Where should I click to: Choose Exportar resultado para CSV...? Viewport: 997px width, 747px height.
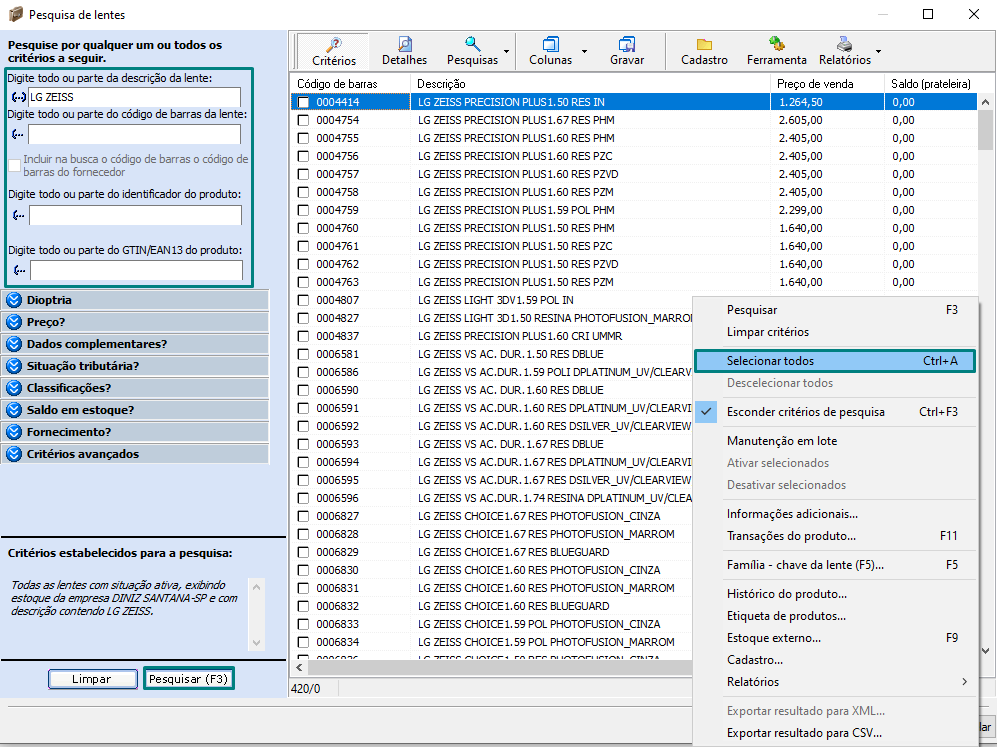835,733
